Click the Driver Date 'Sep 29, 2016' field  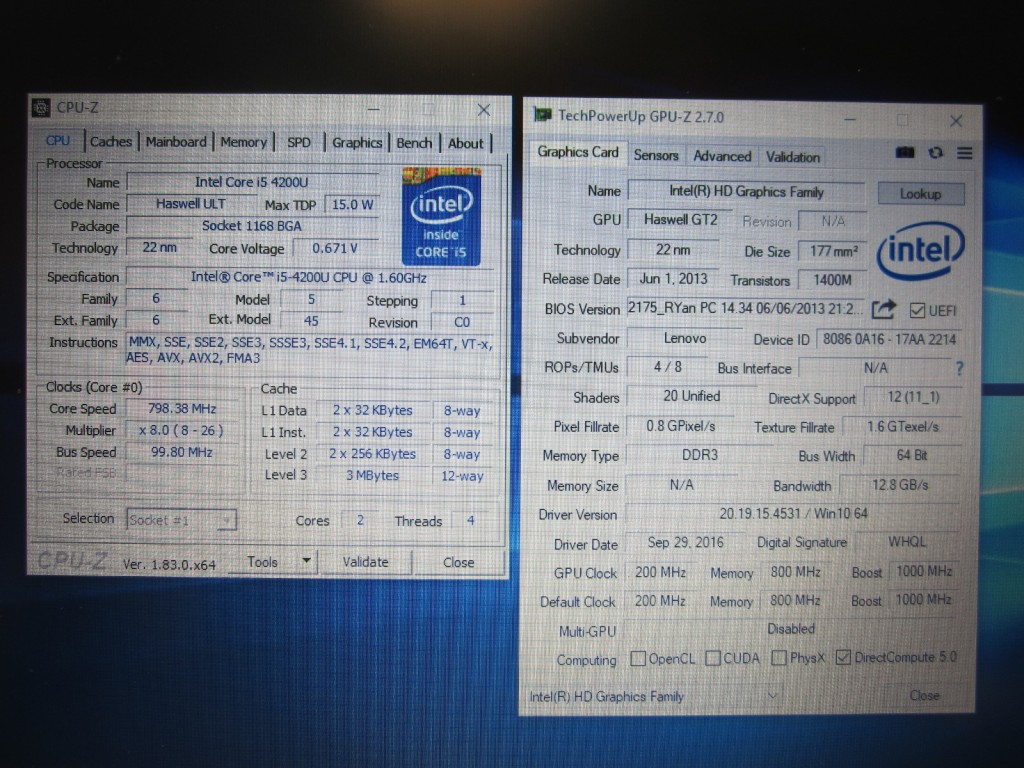685,543
